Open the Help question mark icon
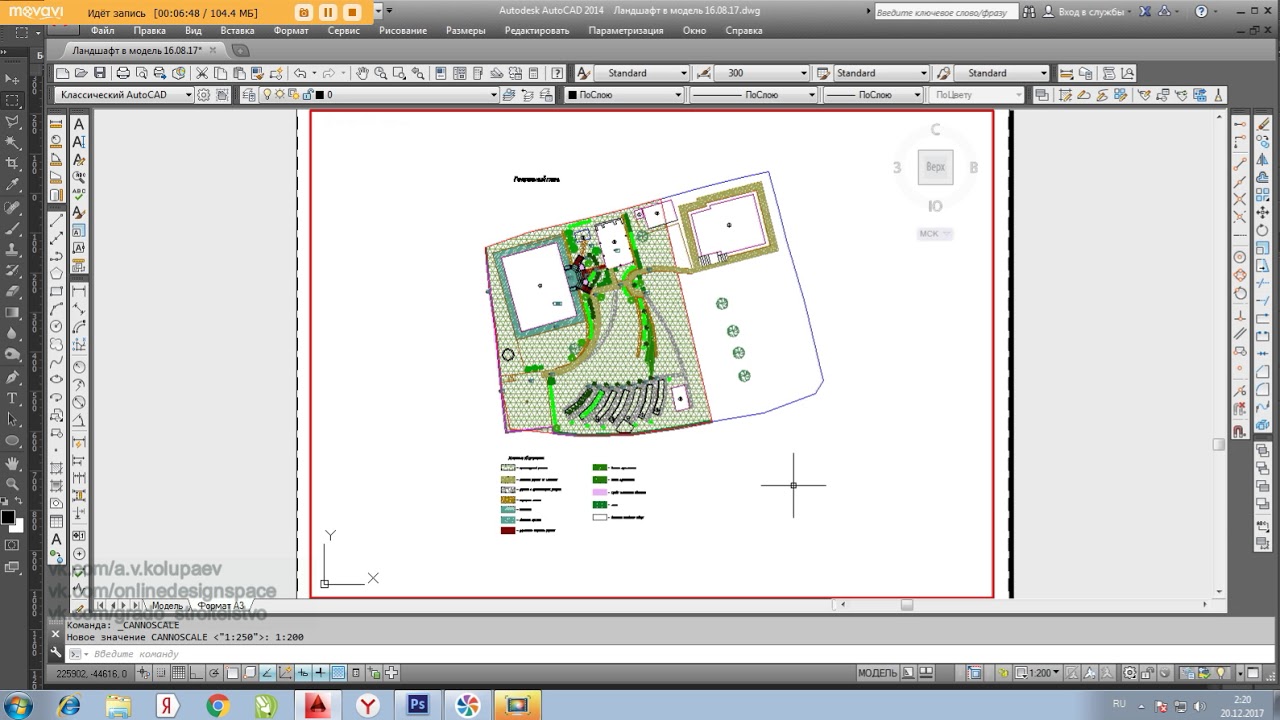Screen dimensions: 1280x720 pos(557,73)
